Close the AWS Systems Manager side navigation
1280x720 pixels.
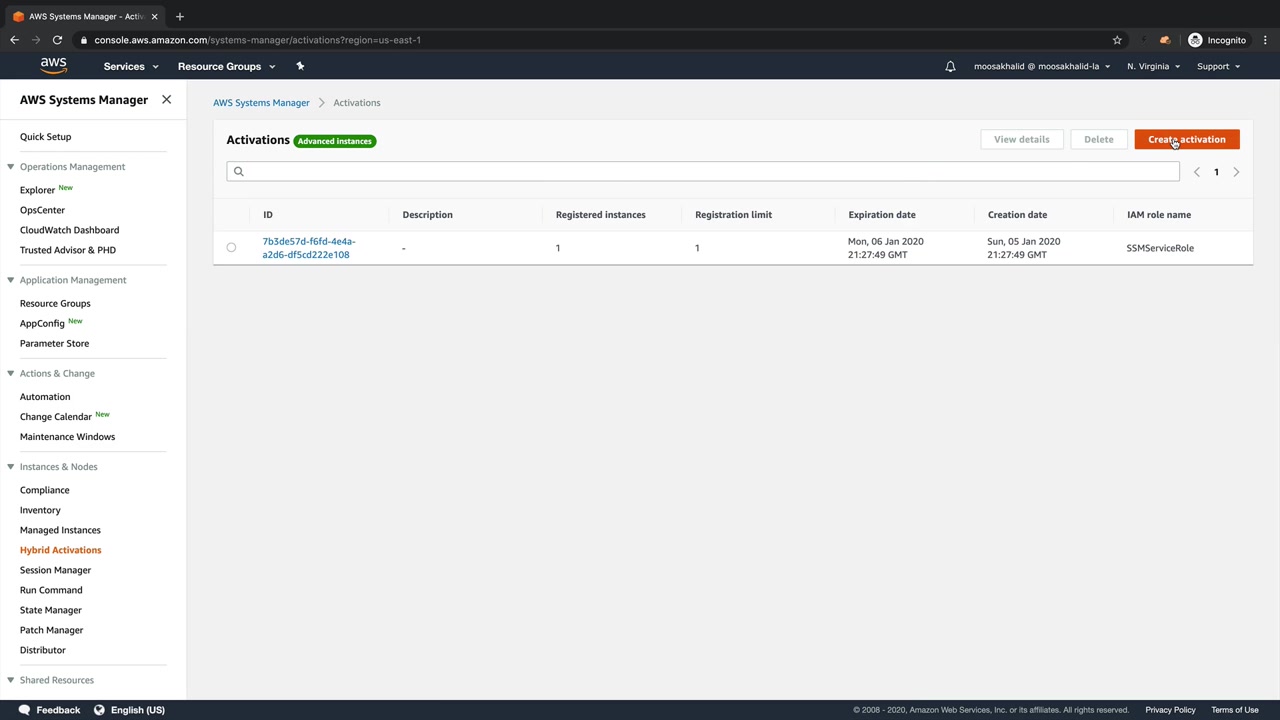click(x=166, y=100)
